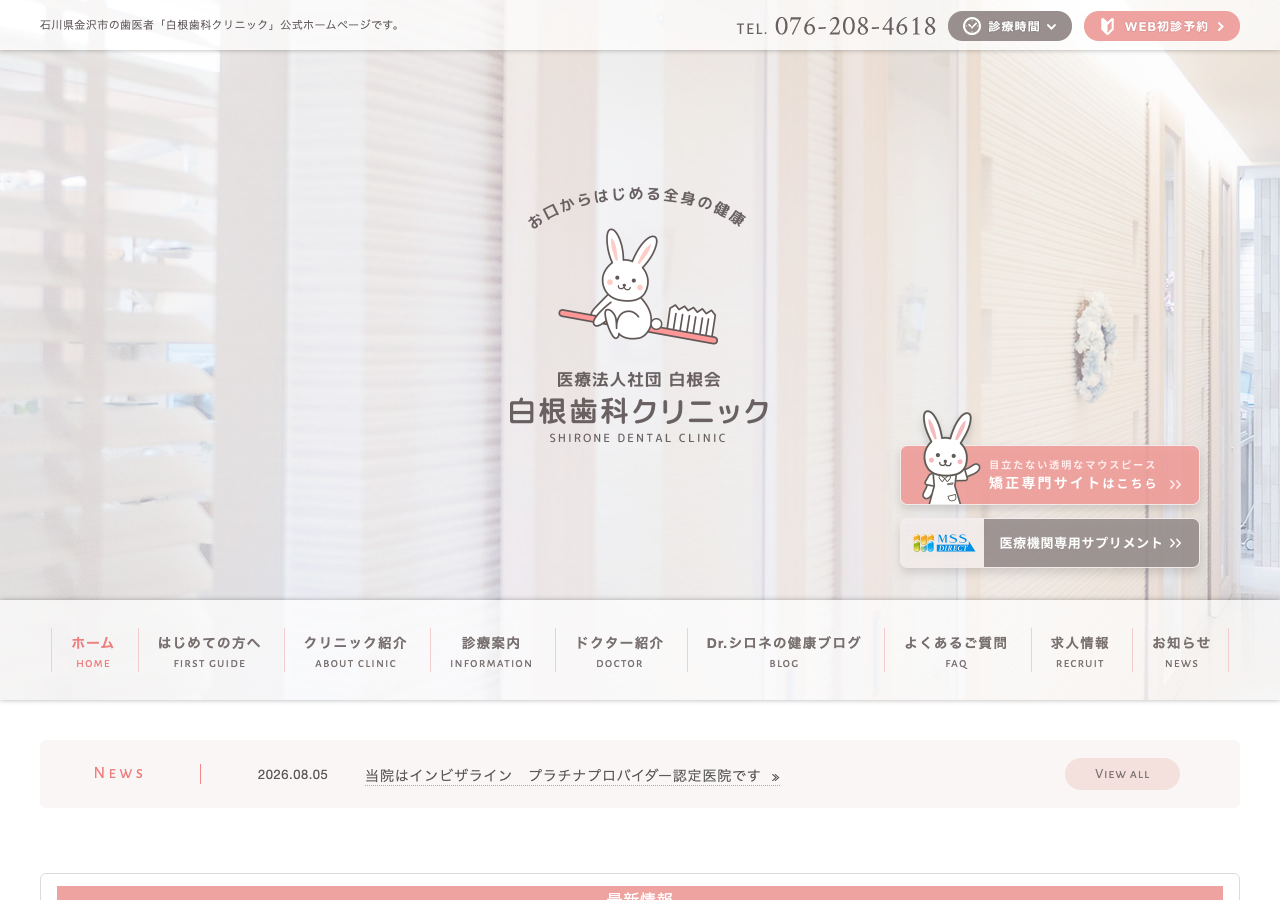Click the beginner mark icon on WEB初診予約

click(x=1107, y=26)
